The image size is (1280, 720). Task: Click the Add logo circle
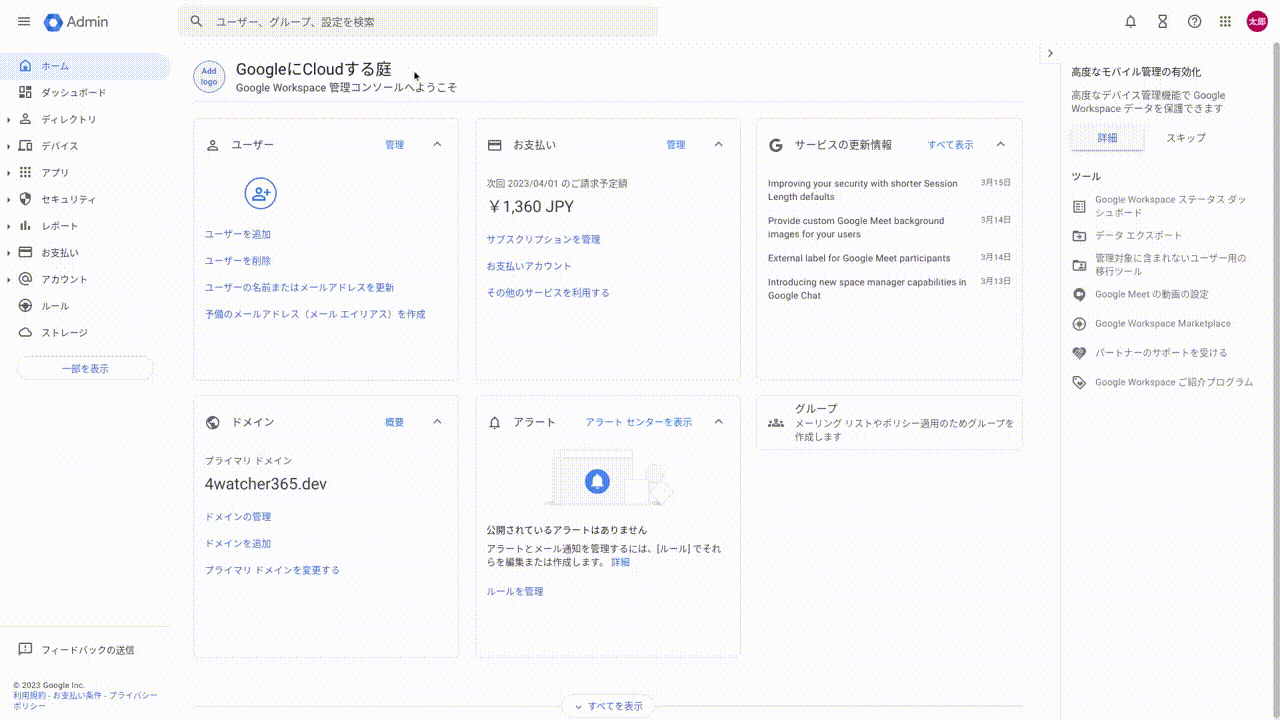pyautogui.click(x=209, y=76)
